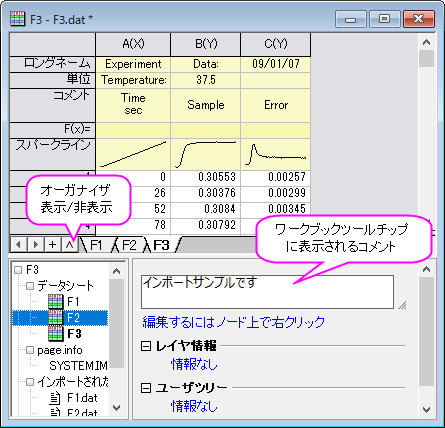Select column A(X) header
Image resolution: width=445 pixels, height=428 pixels.
[133, 44]
